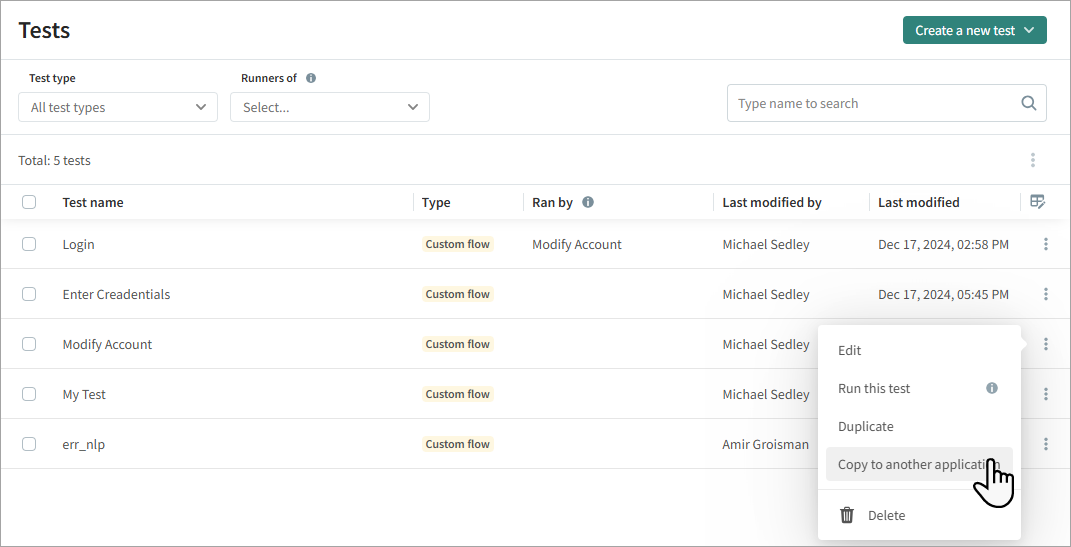
Task: Click info icon next to Runners of
Action: (311, 78)
